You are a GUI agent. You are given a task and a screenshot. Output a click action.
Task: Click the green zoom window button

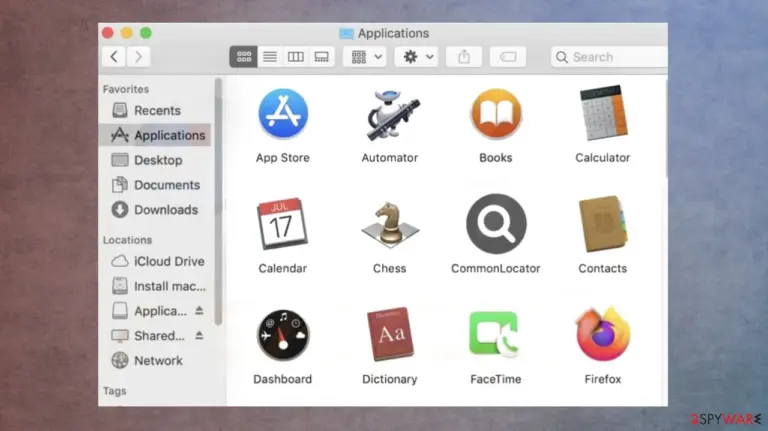(x=146, y=33)
